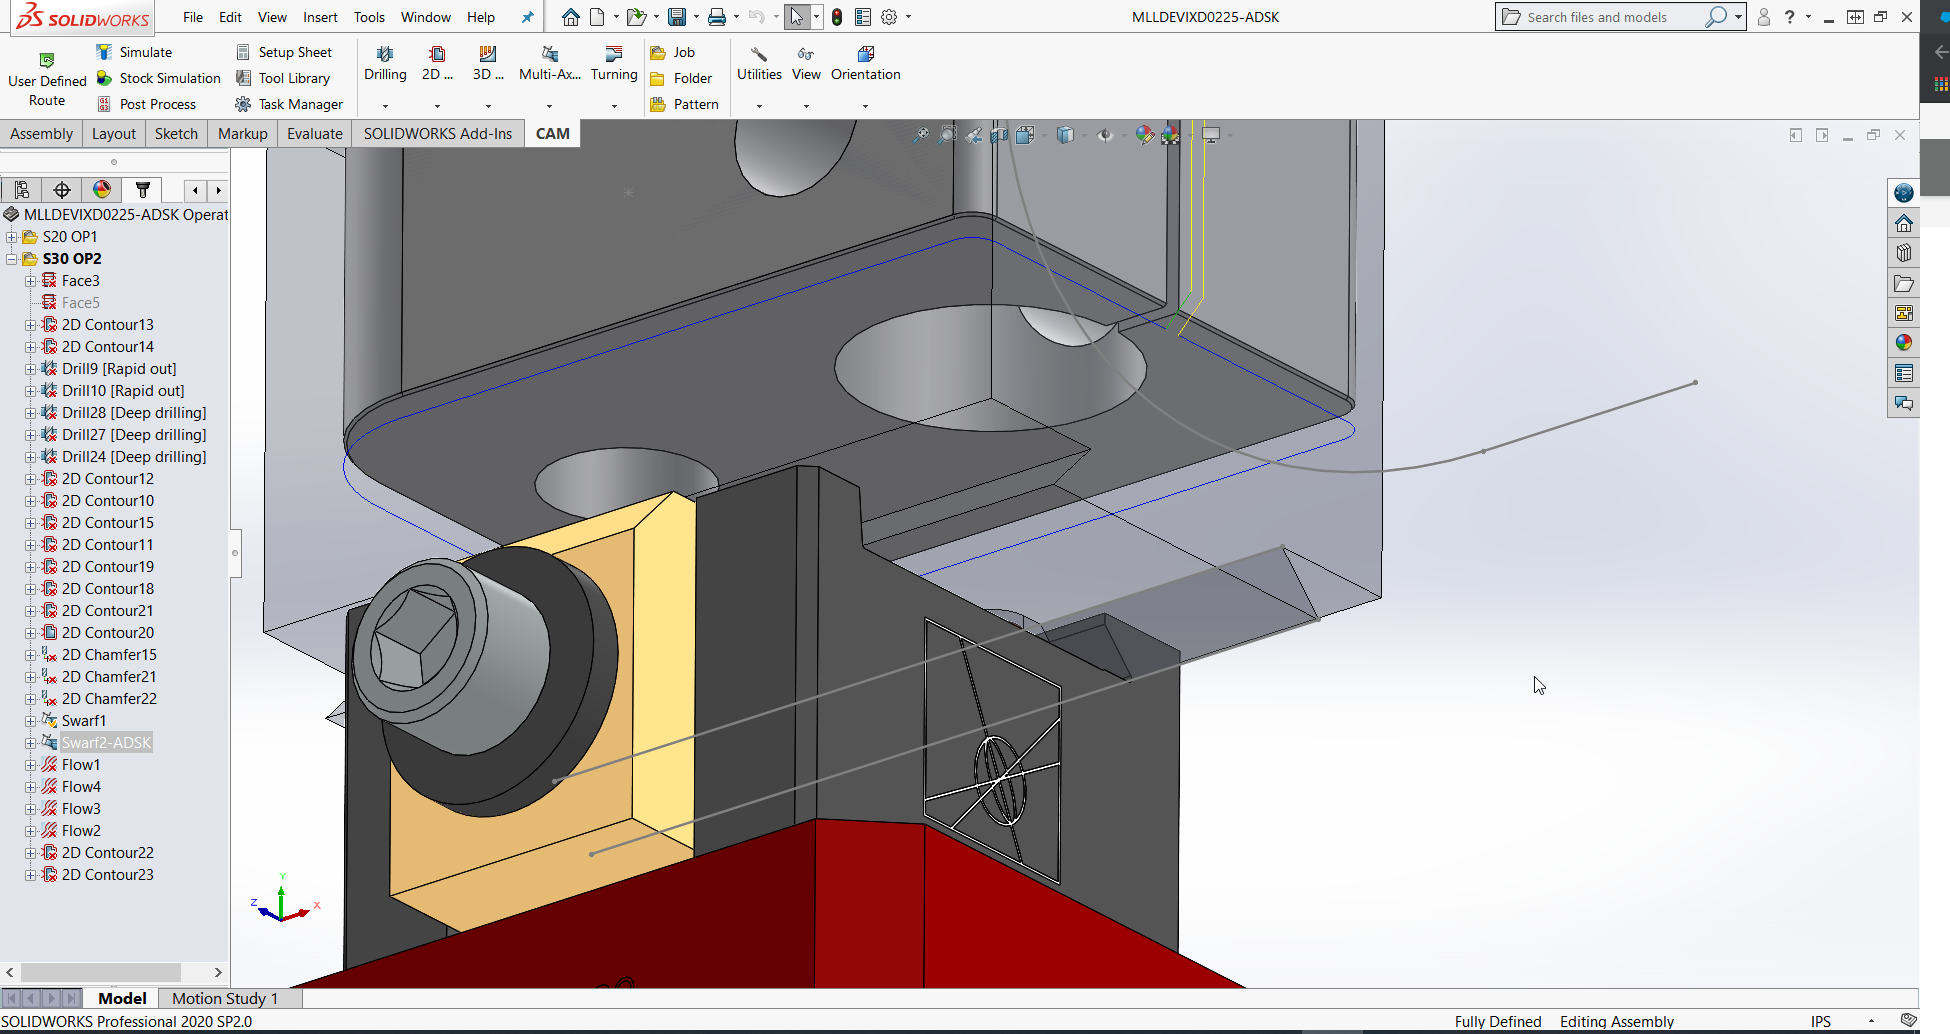Select the Drill28 [Deep drilling] operation

click(134, 413)
